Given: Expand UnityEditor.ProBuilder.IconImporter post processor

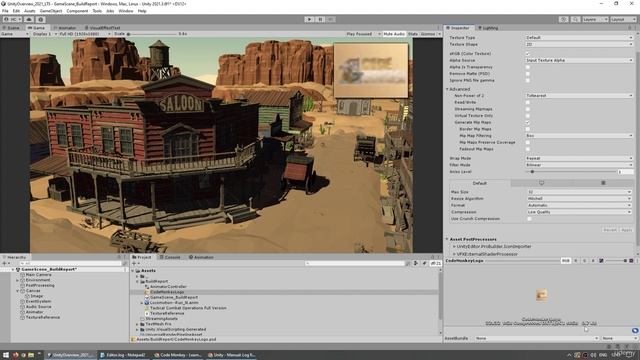Looking at the screenshot, I should 454,247.
